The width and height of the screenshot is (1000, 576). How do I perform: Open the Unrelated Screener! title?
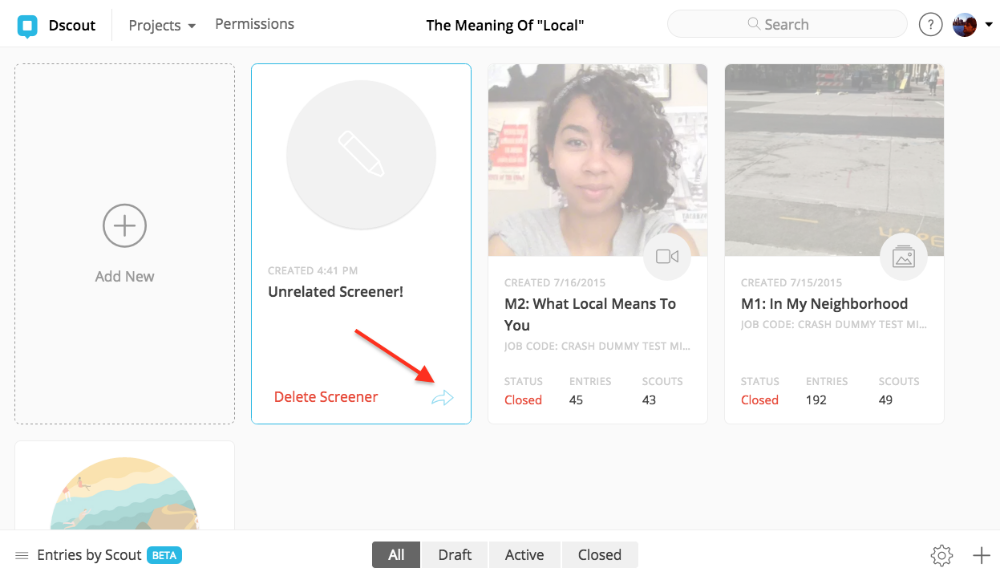(335, 292)
